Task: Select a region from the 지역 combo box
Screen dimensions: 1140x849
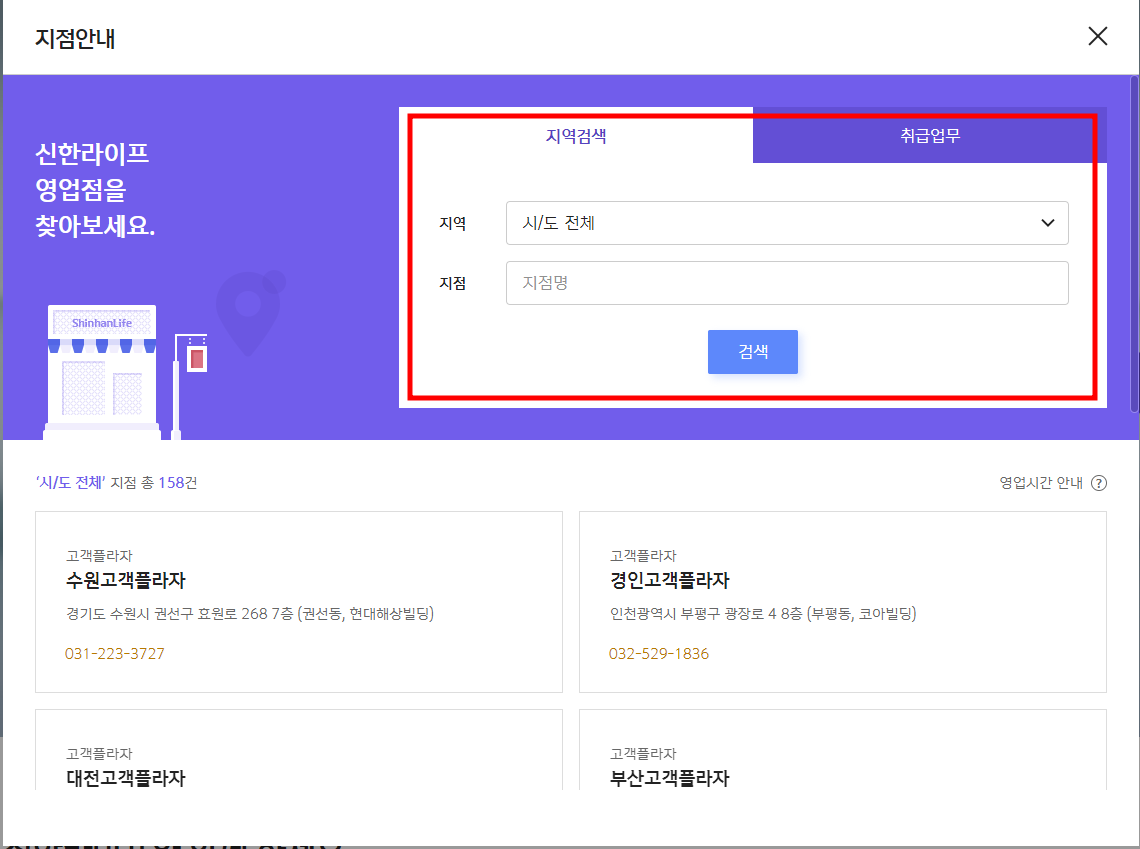Action: click(787, 223)
